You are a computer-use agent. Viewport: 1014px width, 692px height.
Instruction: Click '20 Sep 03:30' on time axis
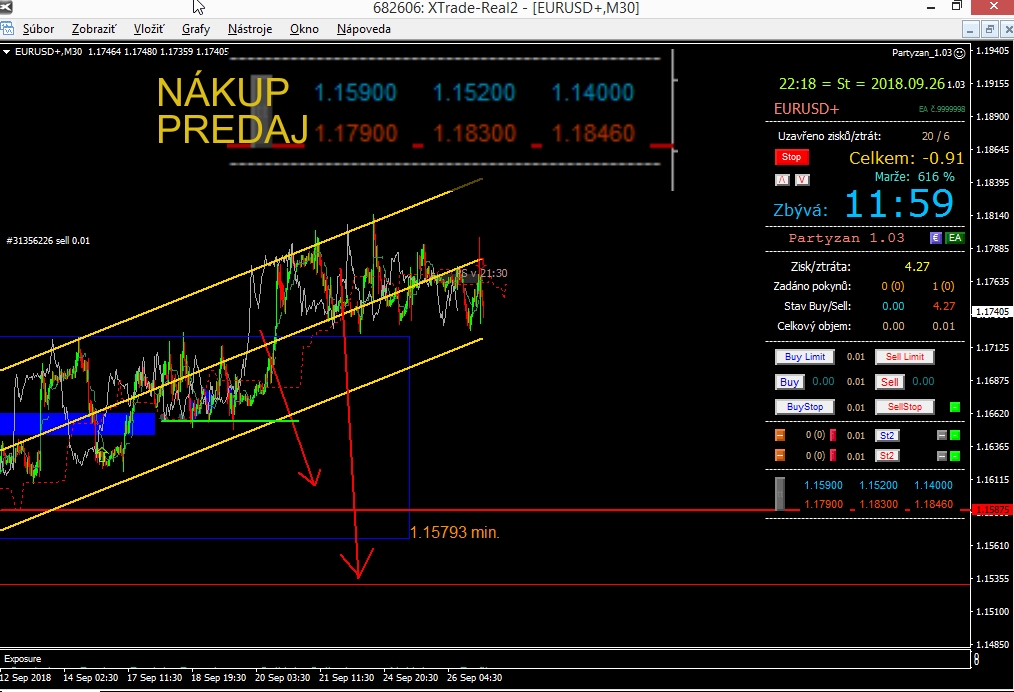coord(282,678)
